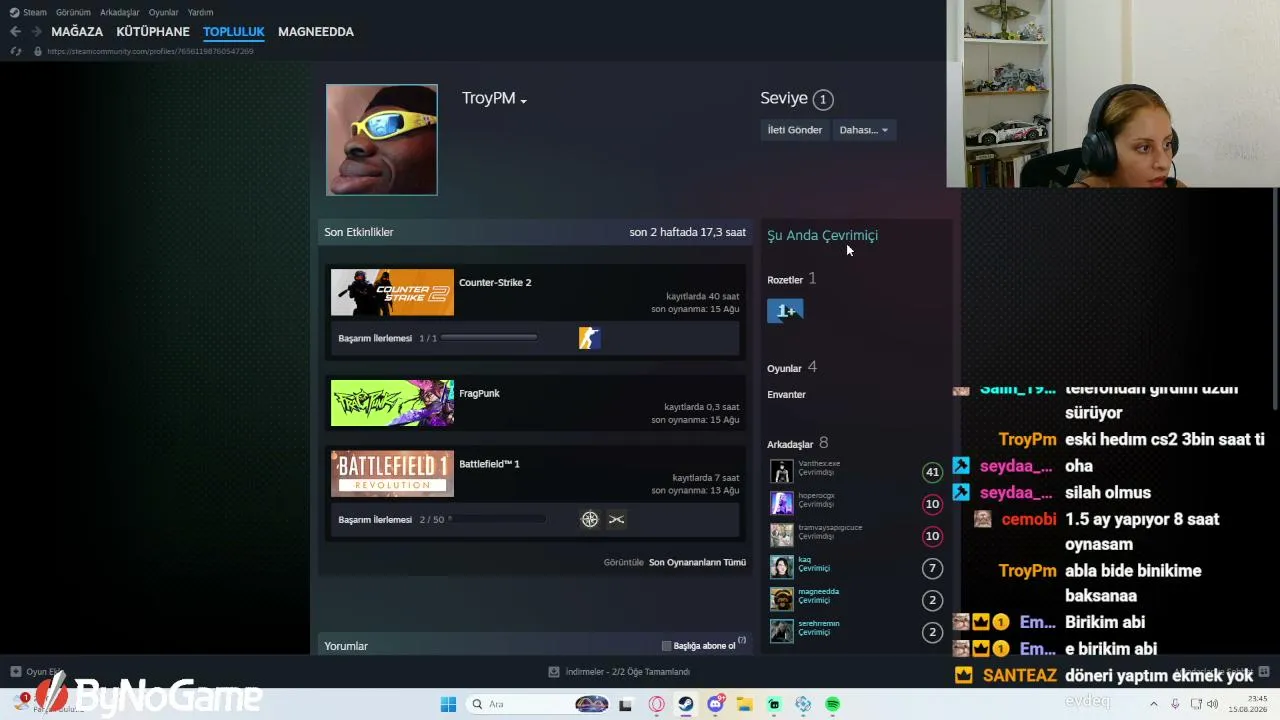Screen dimensions: 1280x720
Task: Switch to the MAĞAZA tab
Action: pyautogui.click(x=77, y=32)
